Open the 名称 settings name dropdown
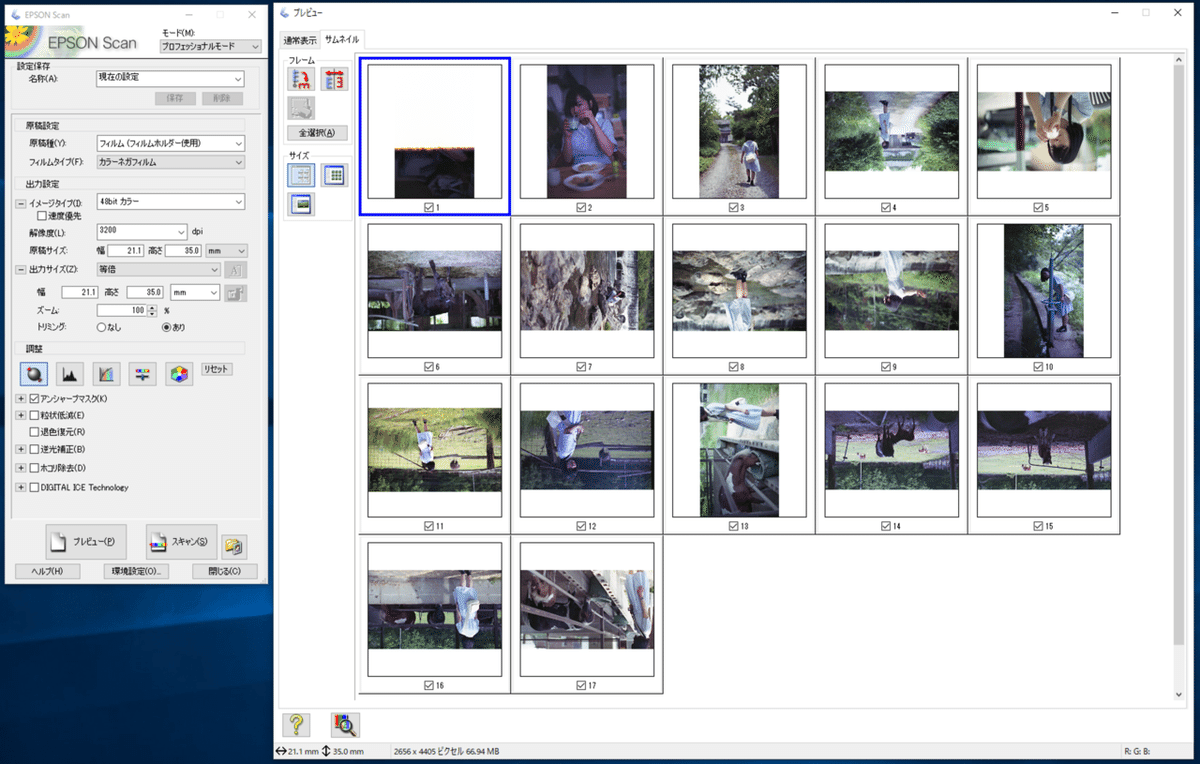The image size is (1200, 764). [x=170, y=78]
